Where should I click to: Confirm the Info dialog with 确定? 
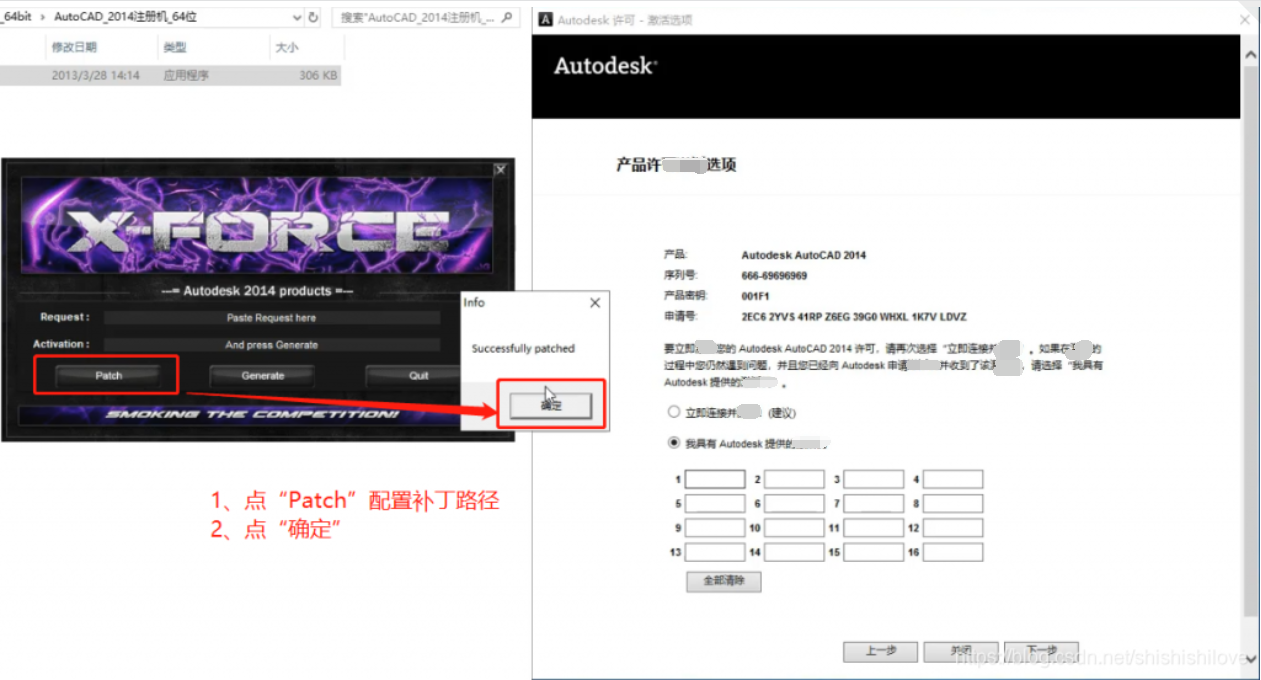[551, 405]
